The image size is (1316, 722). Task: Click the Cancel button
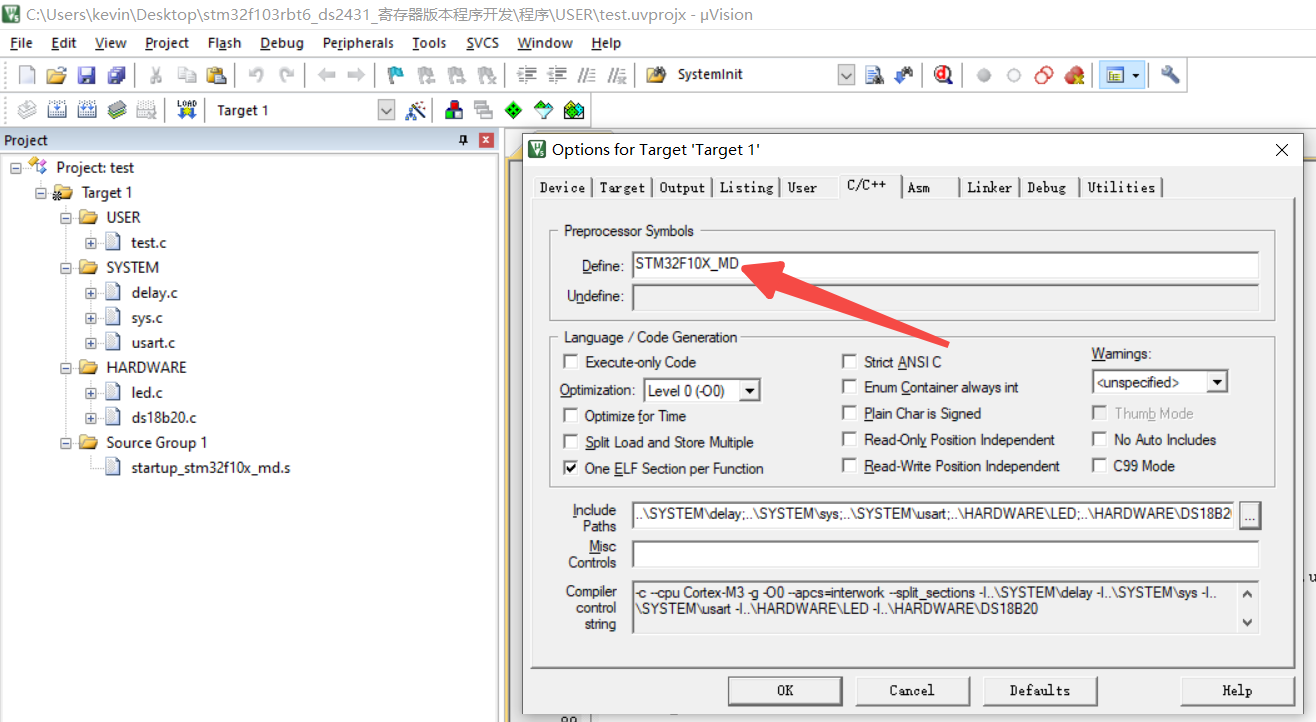912,690
